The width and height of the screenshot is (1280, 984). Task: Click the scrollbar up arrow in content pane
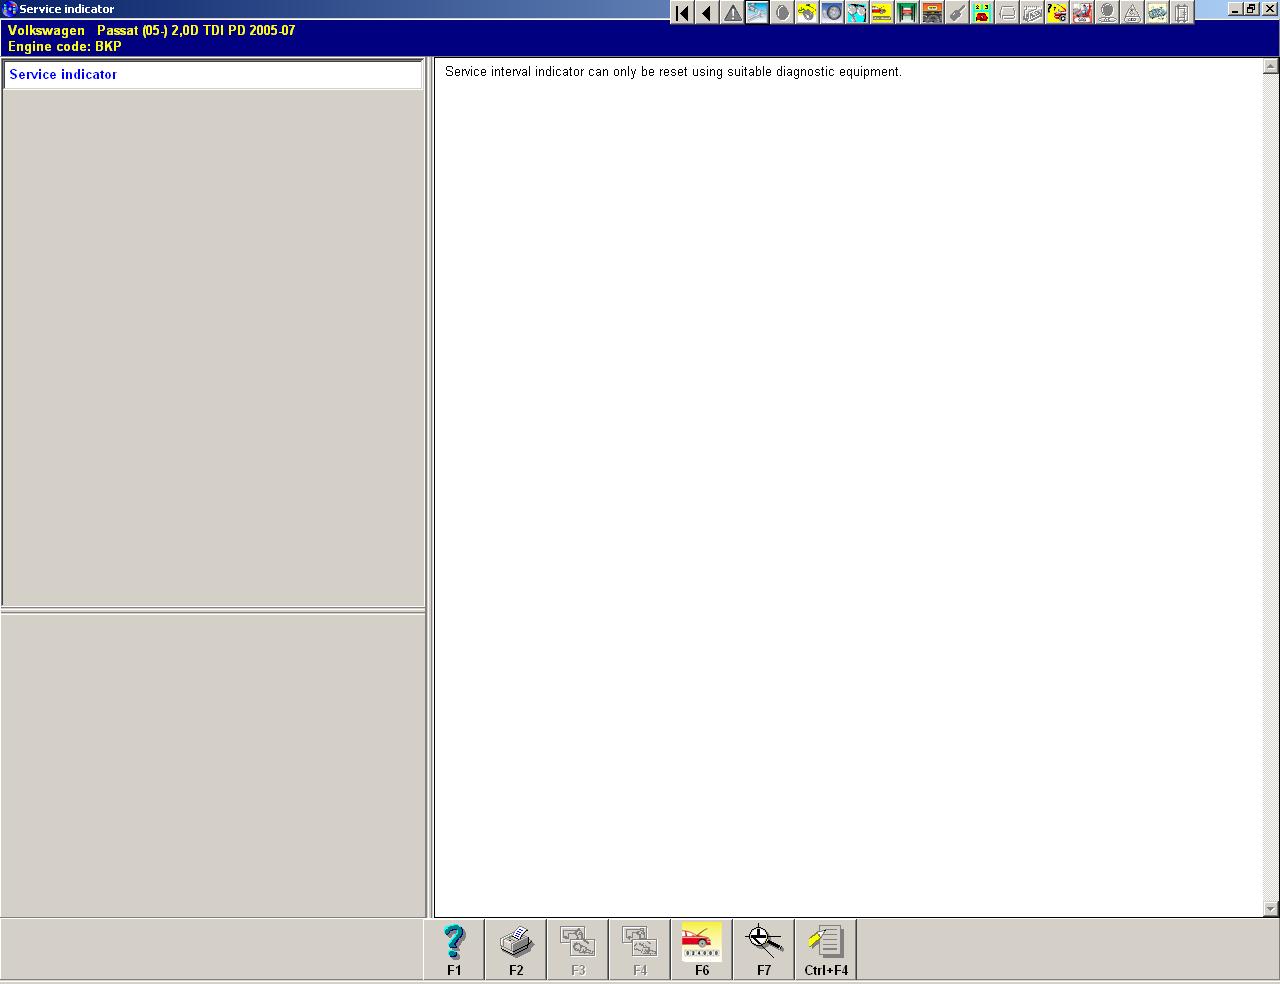point(1271,67)
